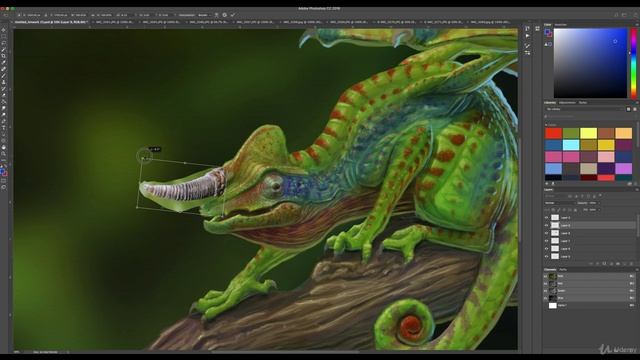Toggle RGB channel visibility
Image resolution: width=640 pixels, height=360 pixels.
point(546,276)
